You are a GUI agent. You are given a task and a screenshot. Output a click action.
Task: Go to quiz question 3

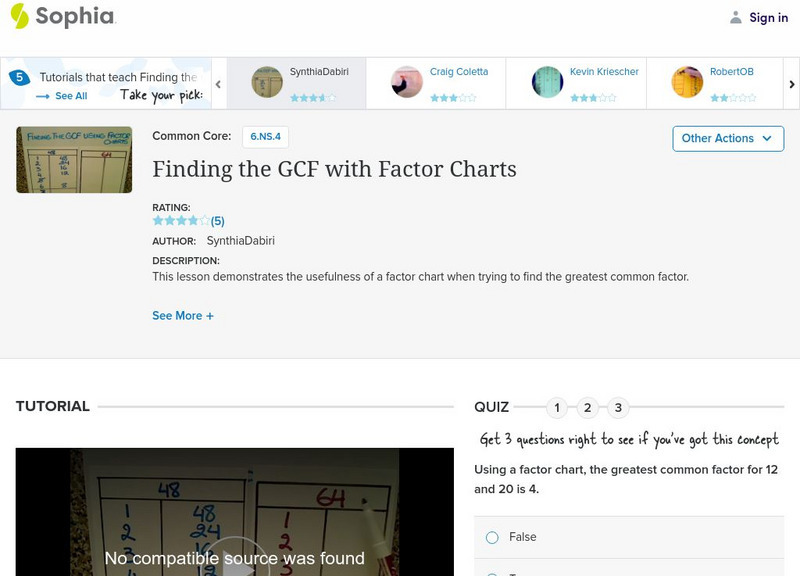[618, 407]
